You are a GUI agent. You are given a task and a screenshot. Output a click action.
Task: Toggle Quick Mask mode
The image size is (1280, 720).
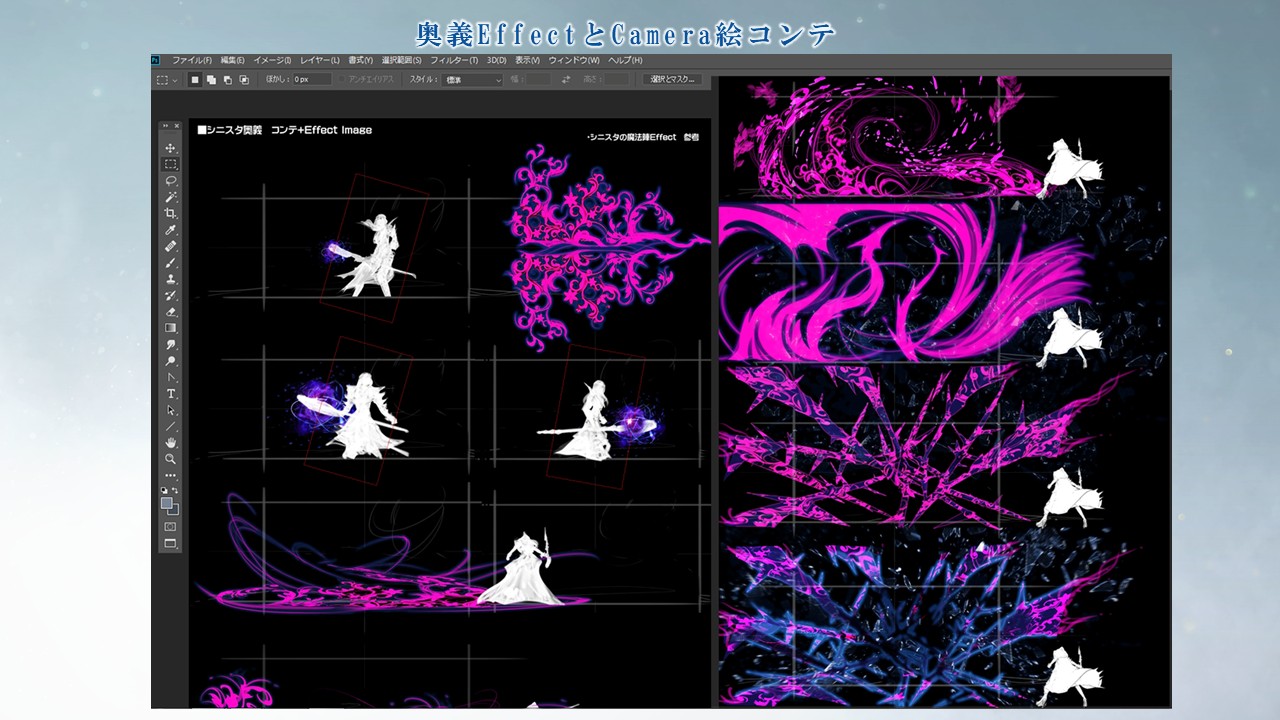coord(171,526)
